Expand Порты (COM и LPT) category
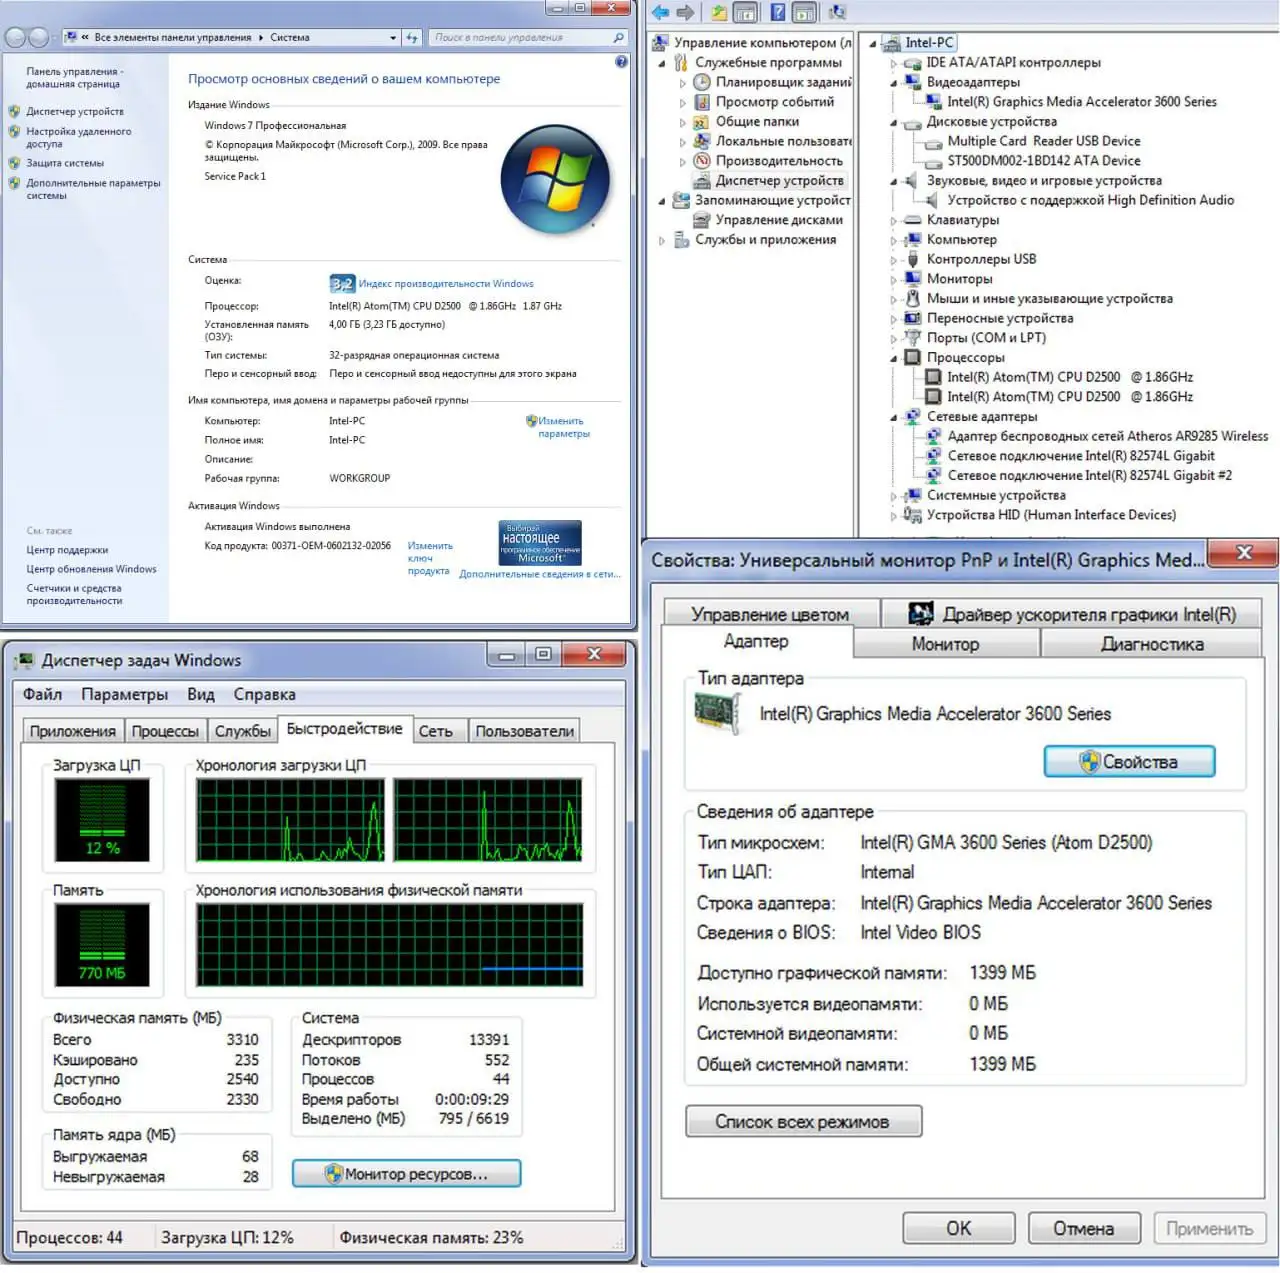This screenshot has height=1273, width=1280. click(x=894, y=338)
